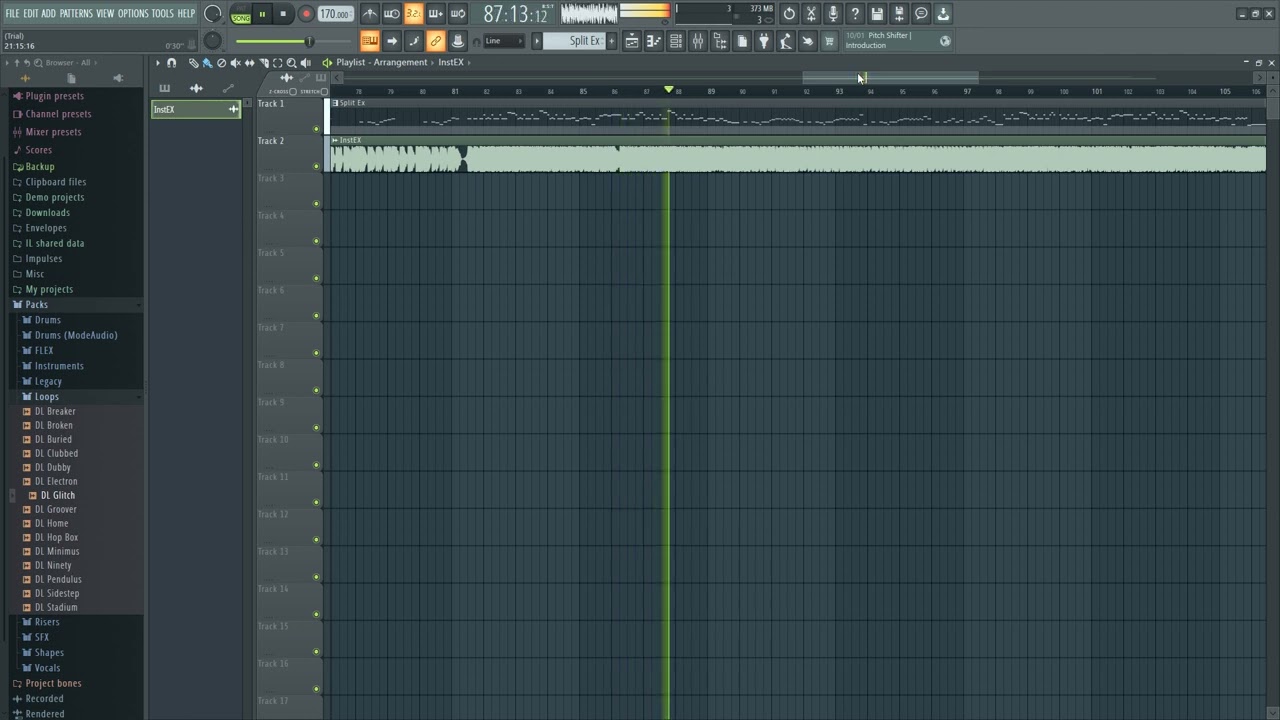Screen dimensions: 1280x720
Task: Toggle loop recording icon
Action: 457,14
